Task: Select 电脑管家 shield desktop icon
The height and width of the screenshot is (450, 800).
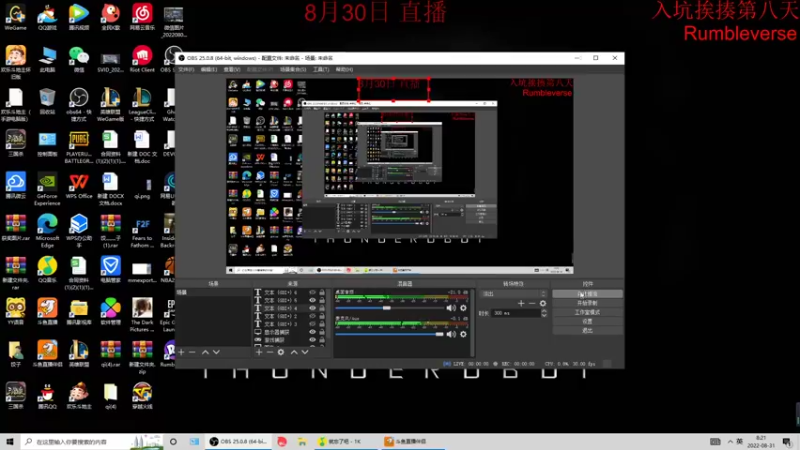Action: [x=110, y=269]
